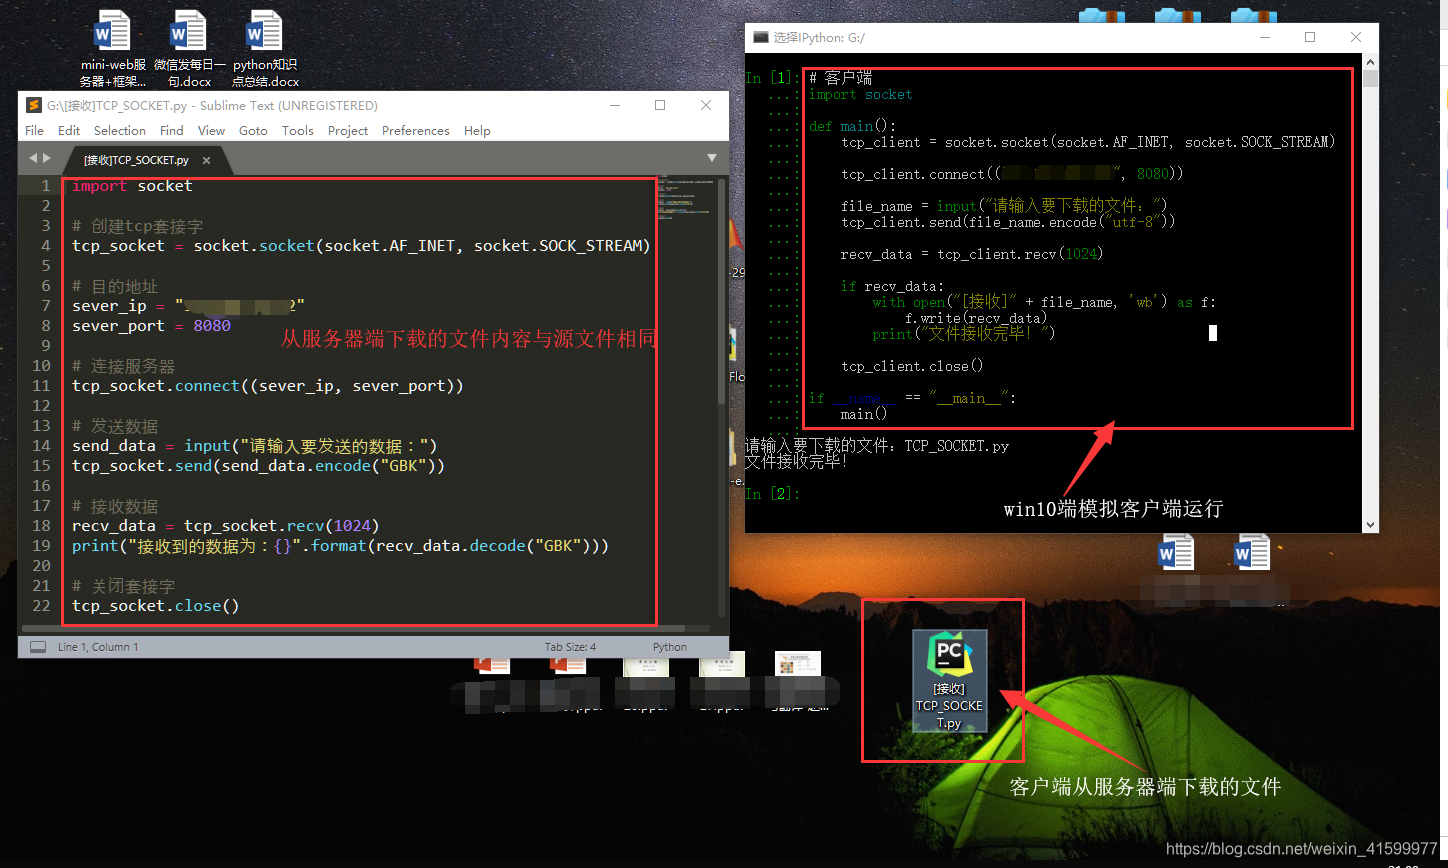Click the panel switcher icon in status bar
Viewport: 1448px width, 868px height.
pos(38,647)
